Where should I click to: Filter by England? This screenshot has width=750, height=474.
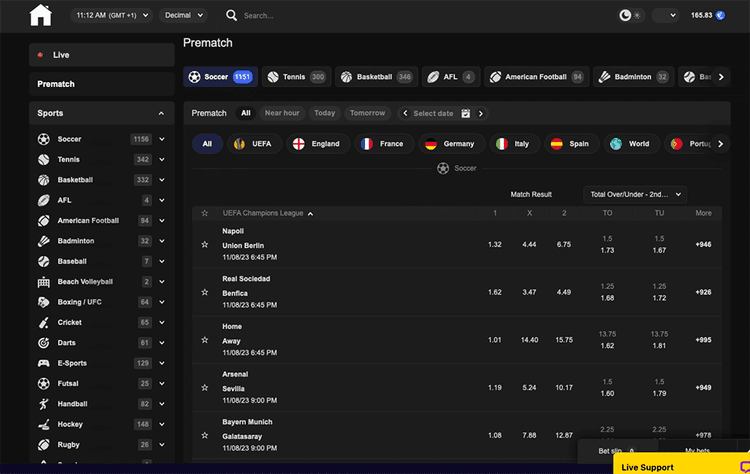318,144
